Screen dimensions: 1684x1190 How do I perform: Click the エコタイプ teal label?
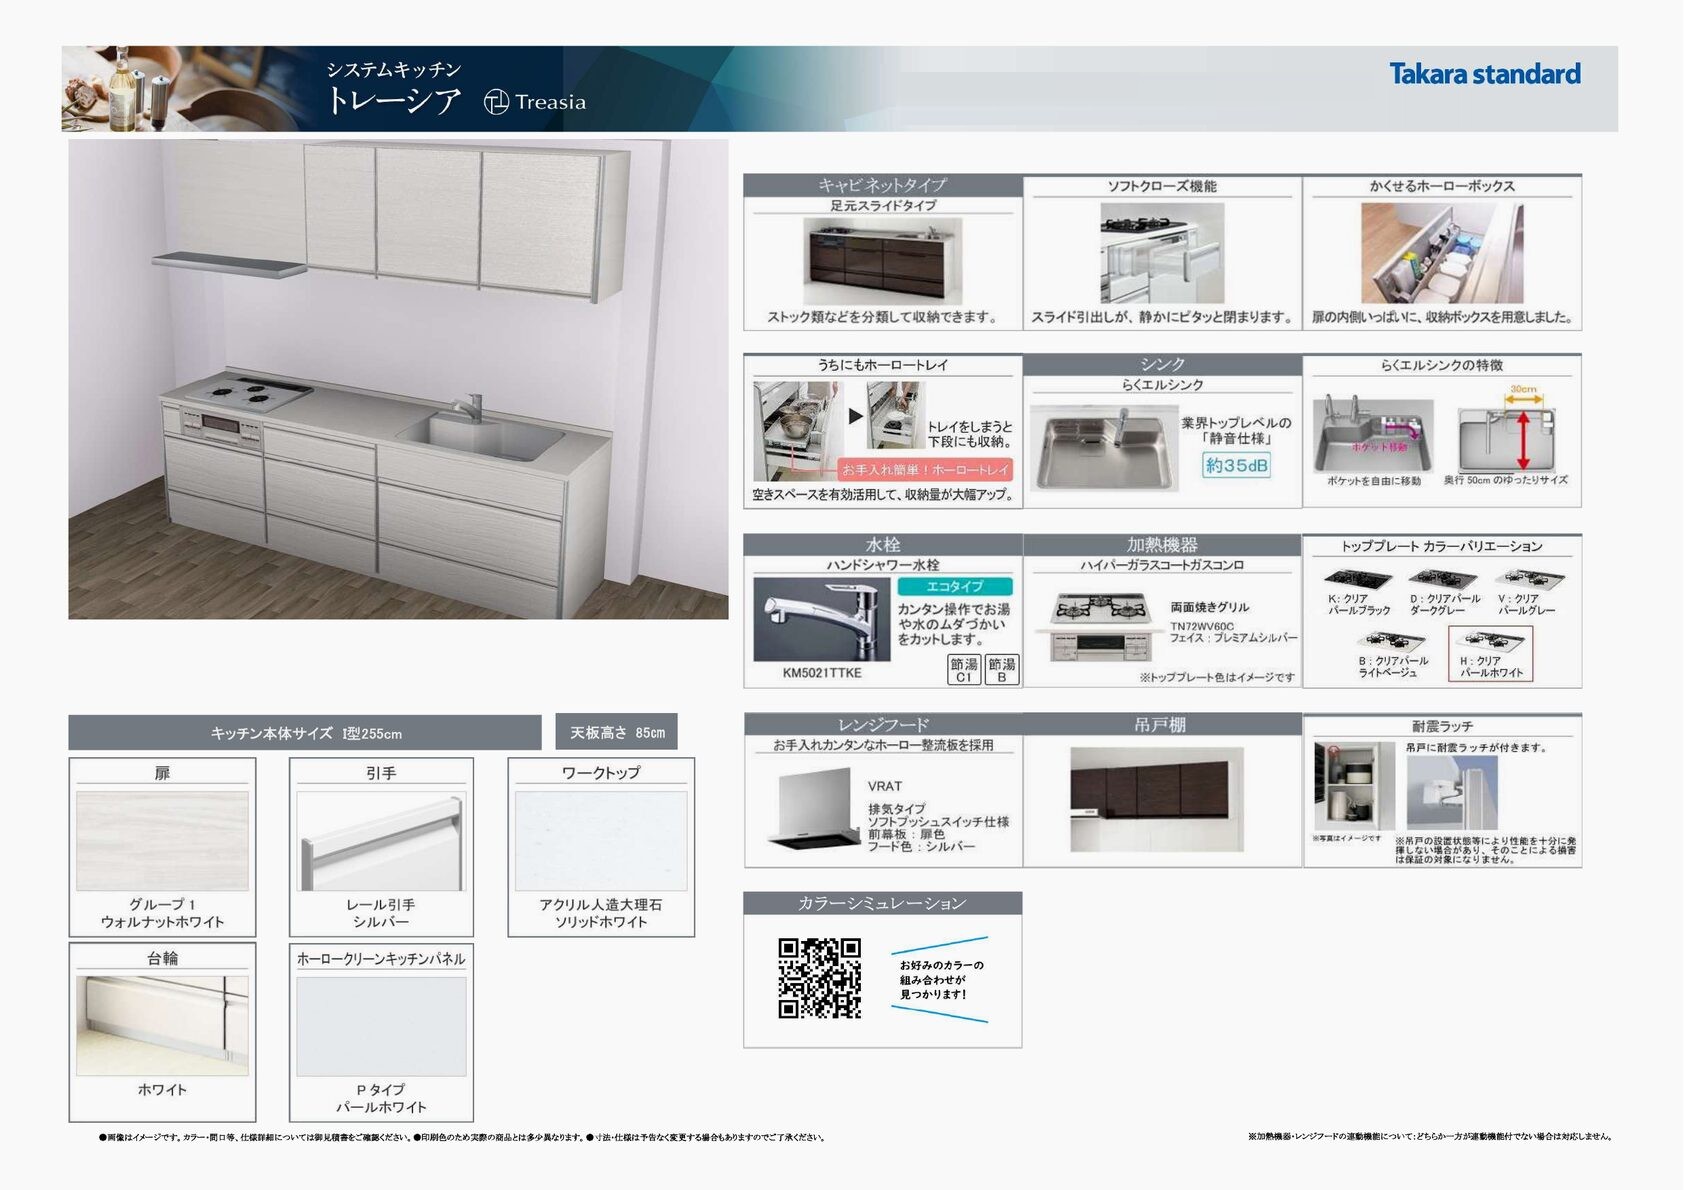pyautogui.click(x=955, y=587)
